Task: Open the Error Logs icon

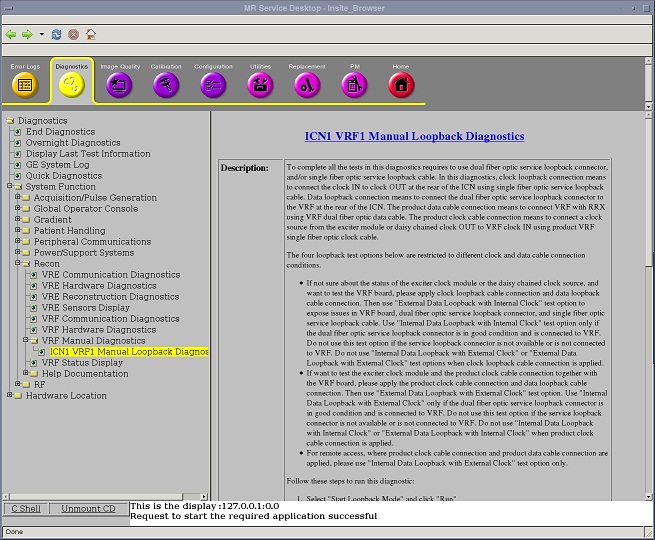Action: (25, 85)
